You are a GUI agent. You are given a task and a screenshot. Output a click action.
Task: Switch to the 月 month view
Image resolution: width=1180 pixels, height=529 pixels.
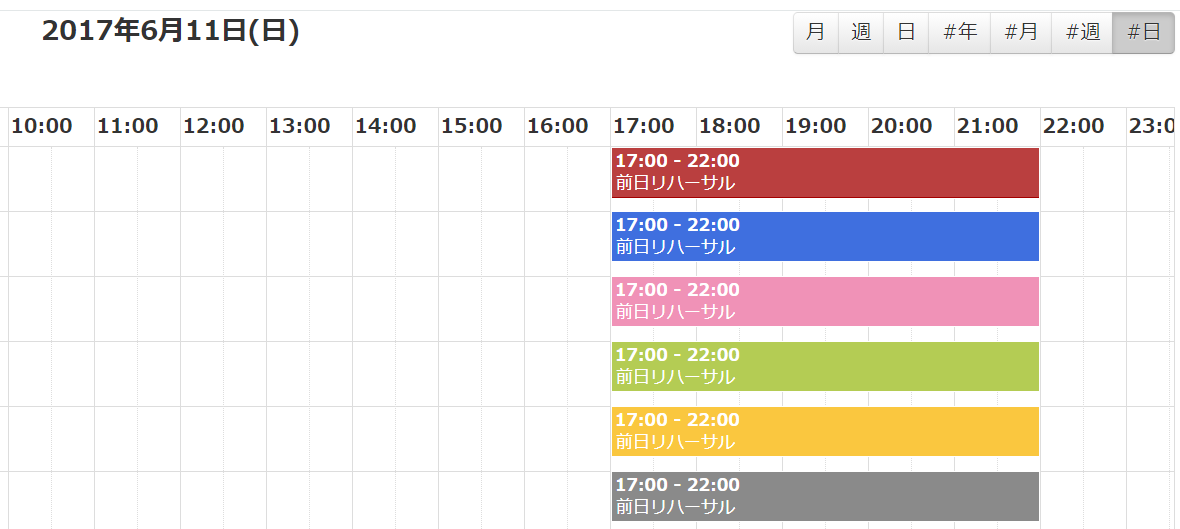pos(816,32)
